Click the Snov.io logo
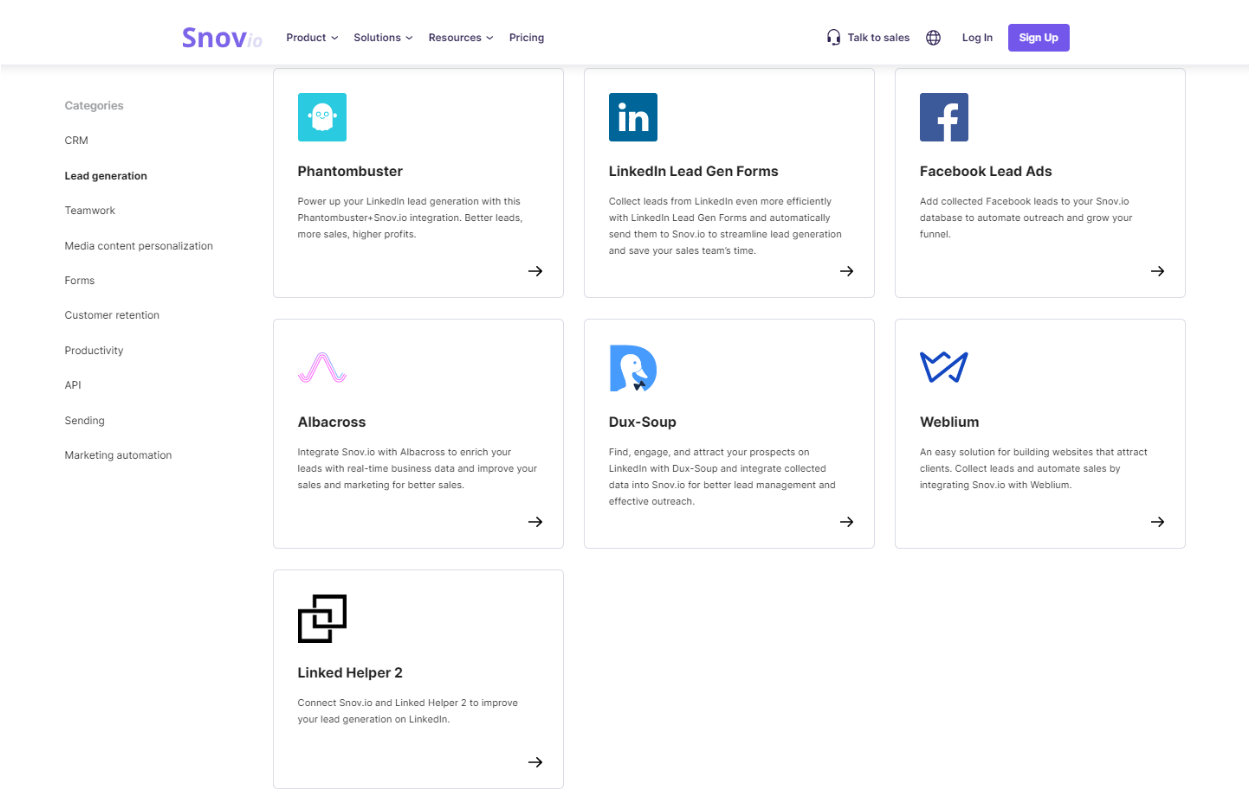1250x801 pixels. (222, 38)
